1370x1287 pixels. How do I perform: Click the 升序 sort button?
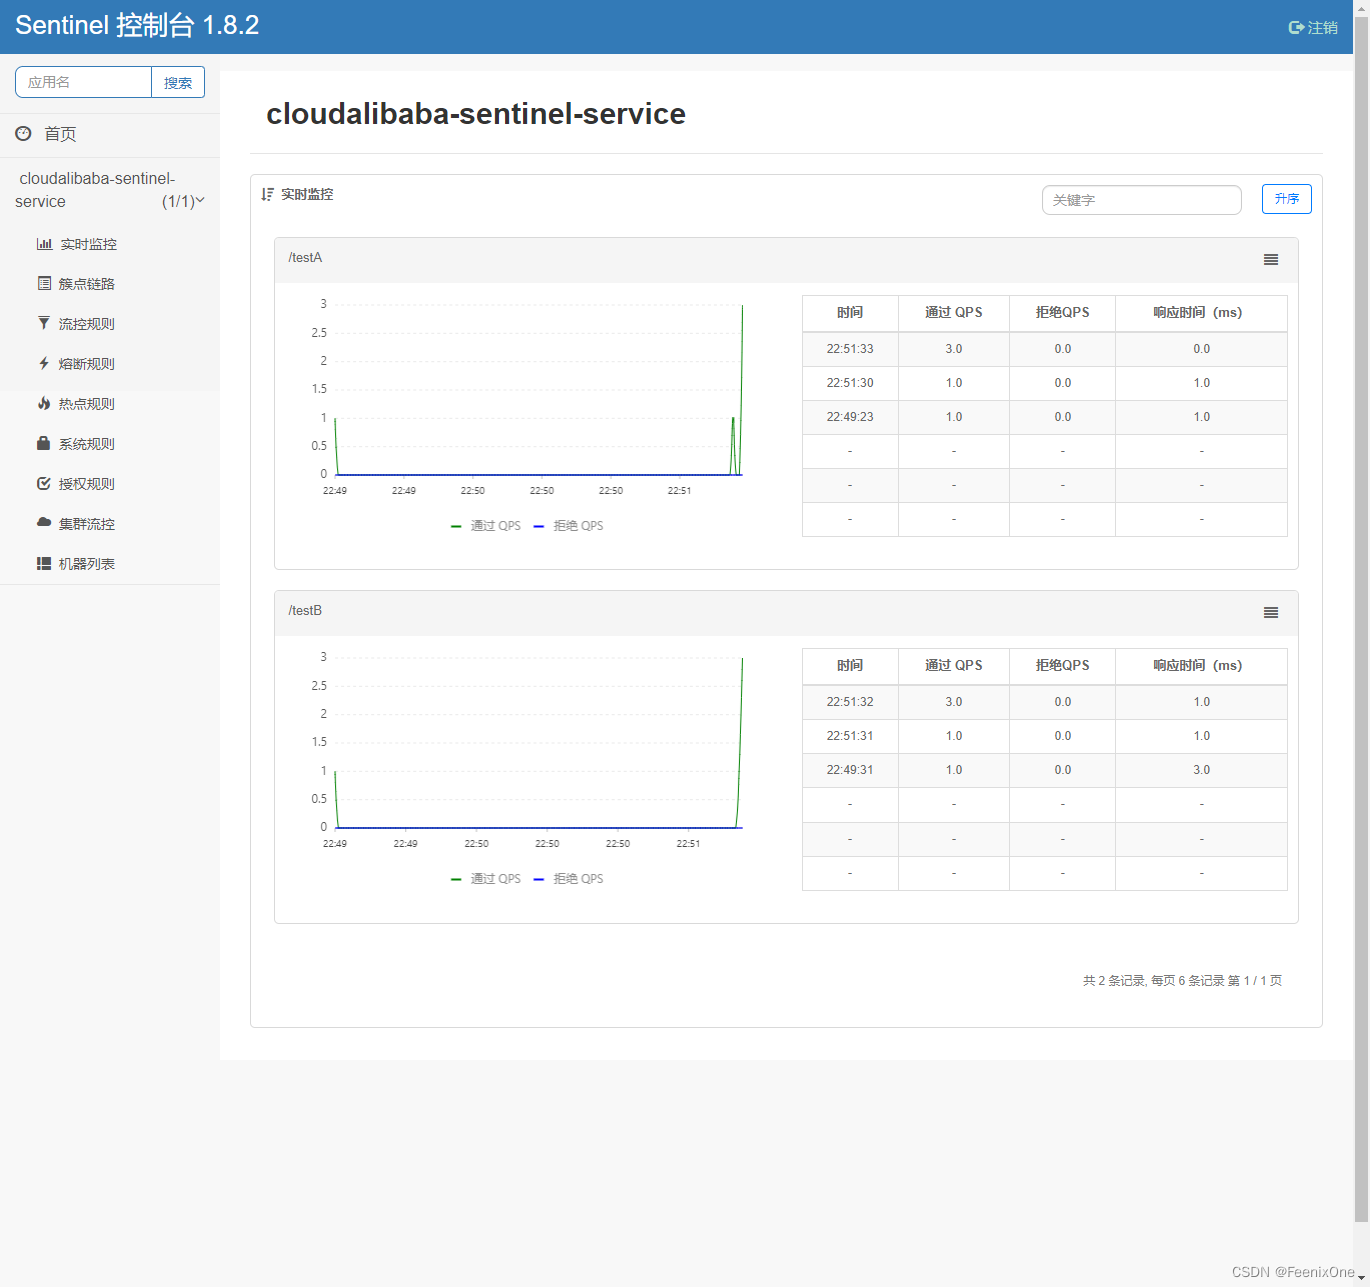1287,199
